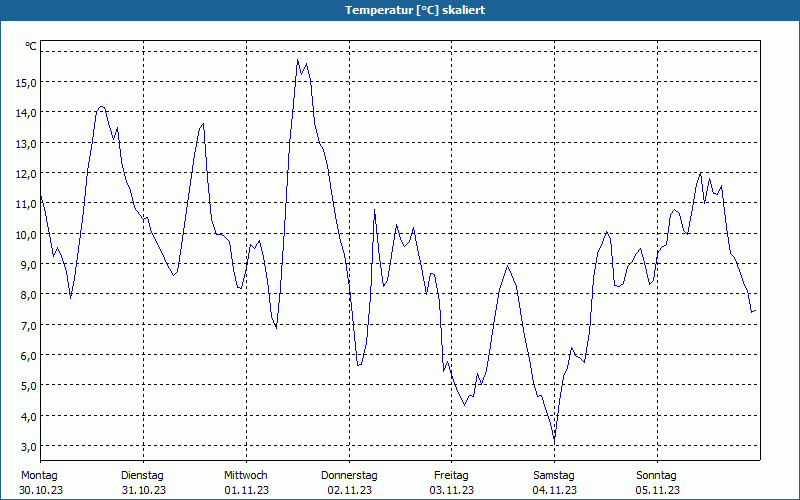Click the Samstag day label
The width and height of the screenshot is (800, 500).
554,476
